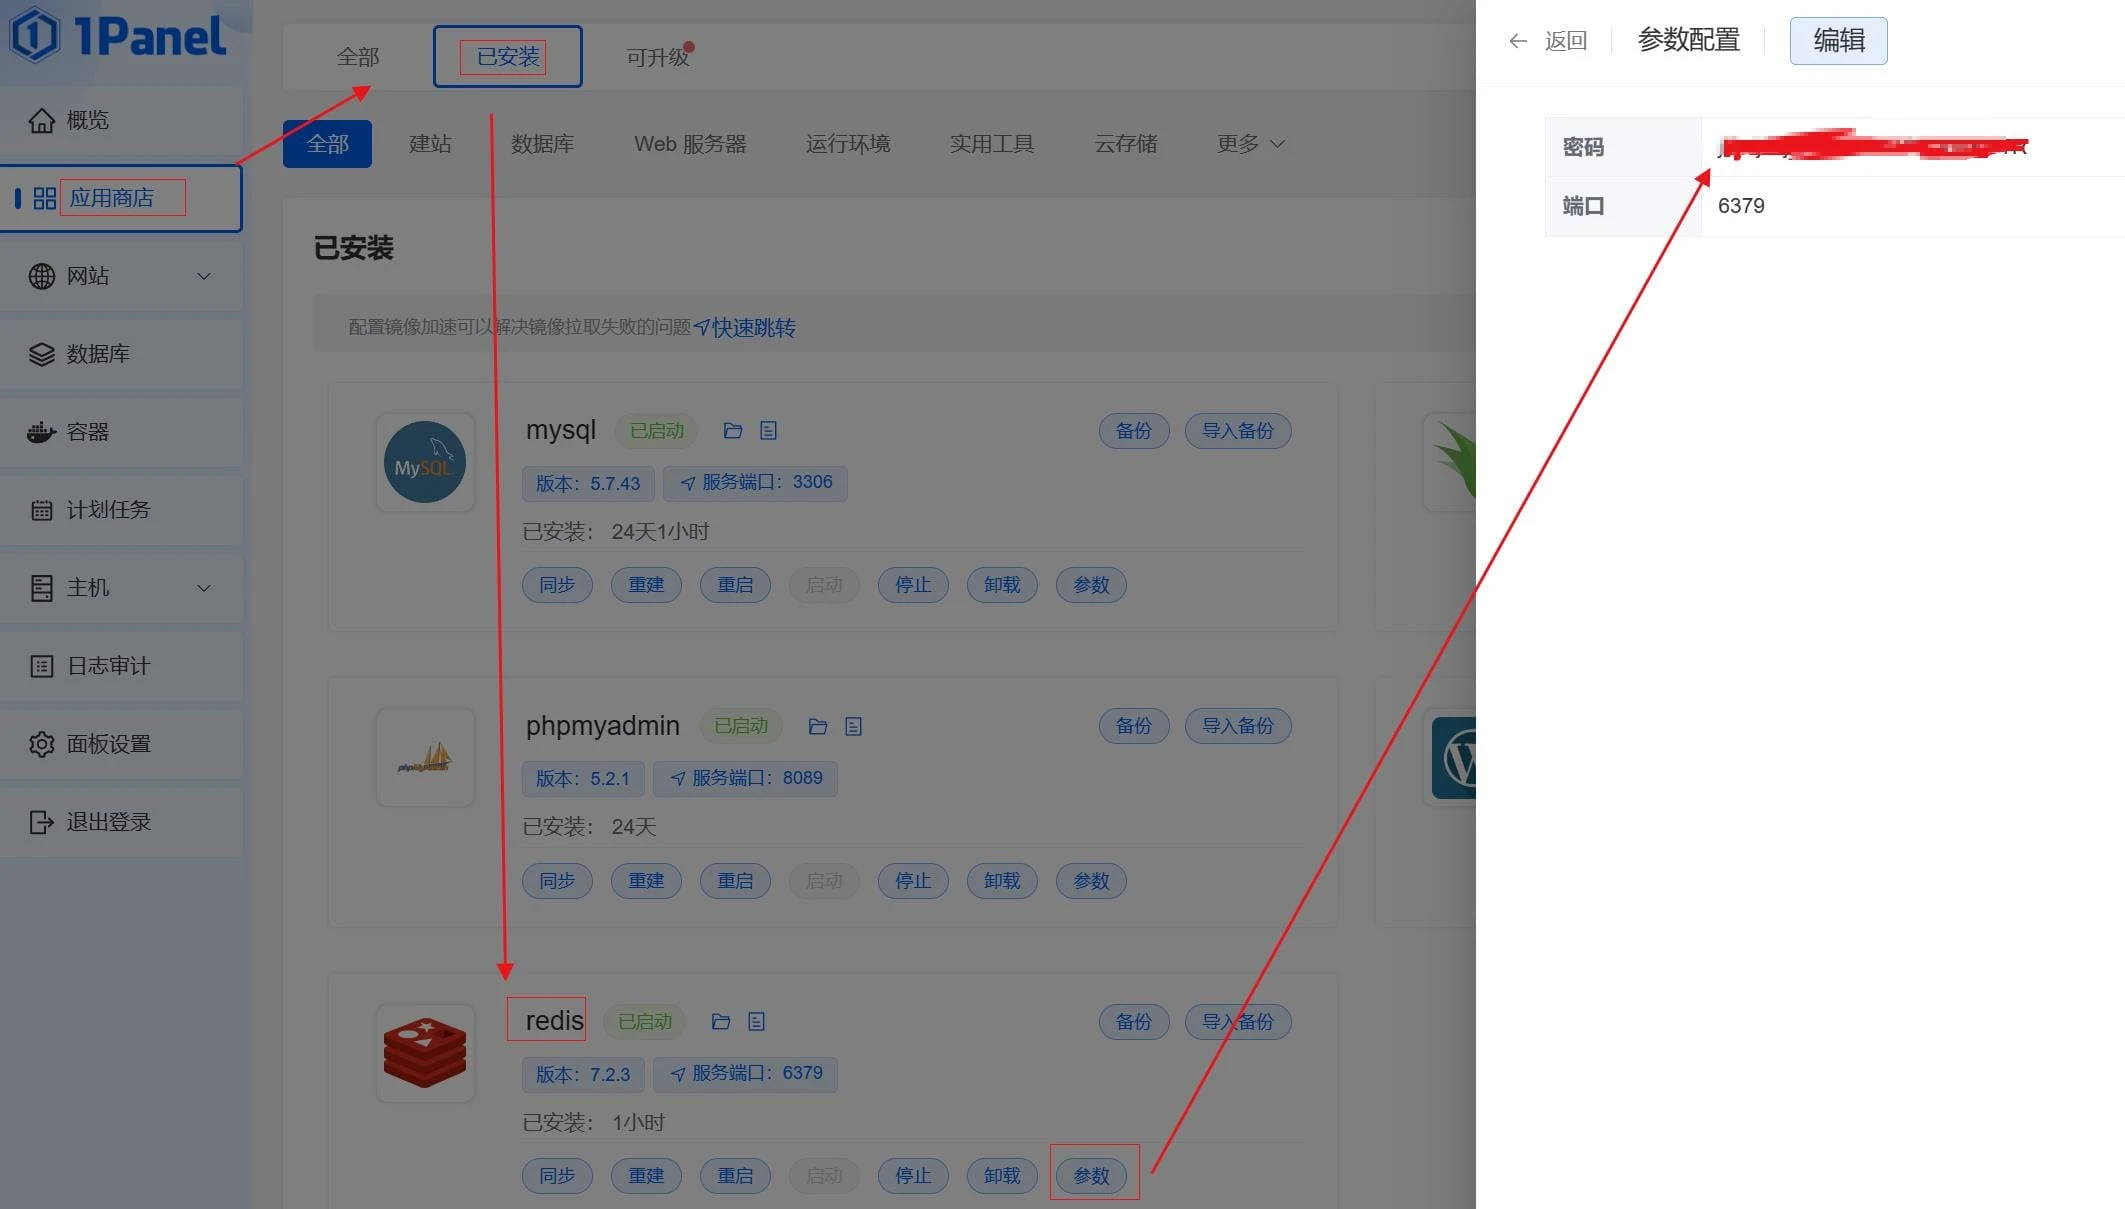The image size is (2125, 1209).
Task: Click phpmyadmin 导入备份 button
Action: point(1238,726)
